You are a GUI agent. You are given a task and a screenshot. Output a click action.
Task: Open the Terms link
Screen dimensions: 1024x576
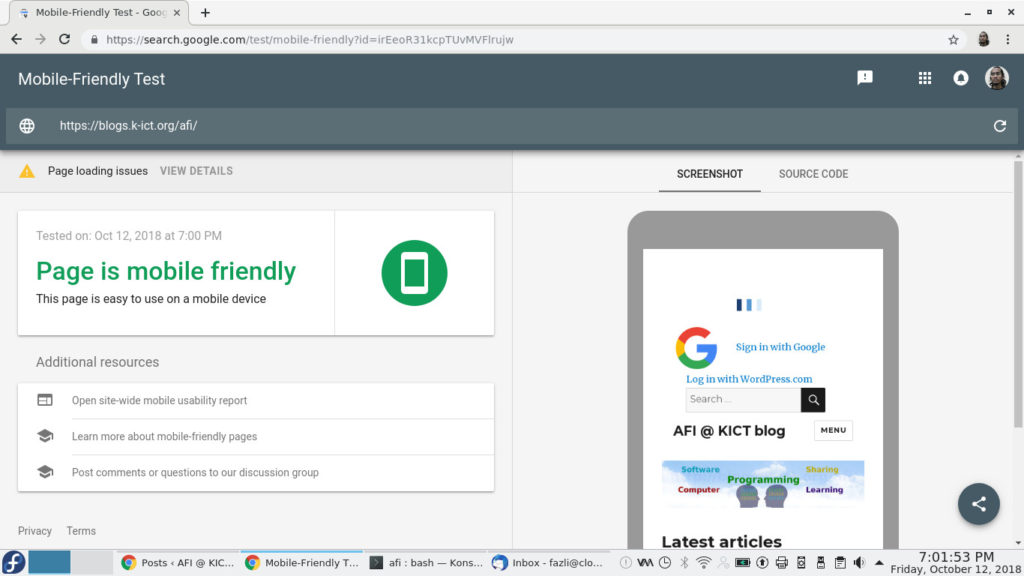click(81, 531)
